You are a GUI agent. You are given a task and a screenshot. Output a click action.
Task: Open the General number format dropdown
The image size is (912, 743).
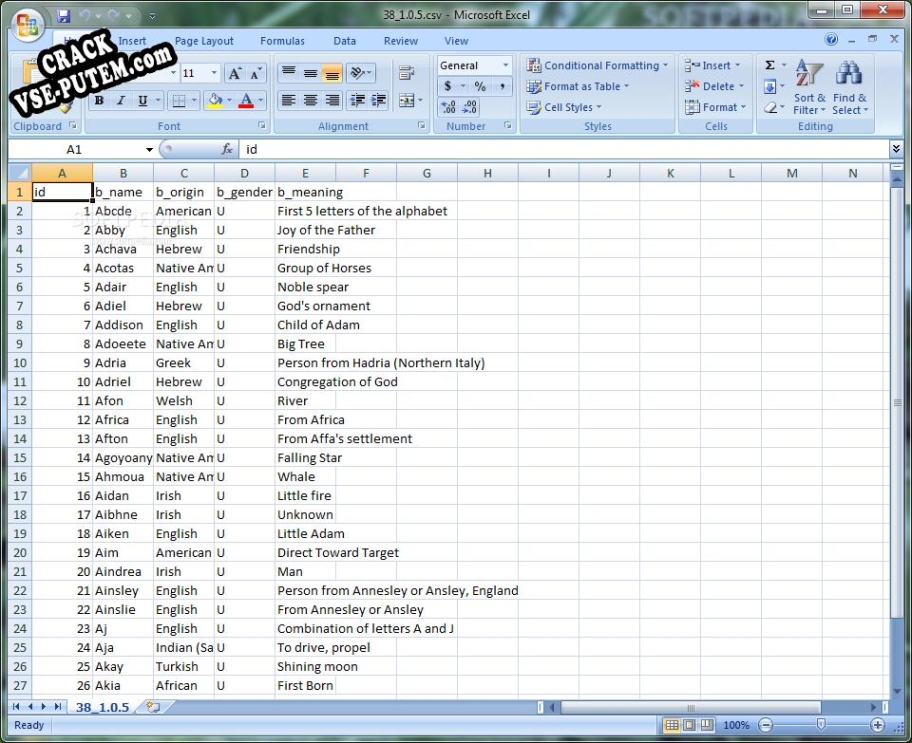pyautogui.click(x=505, y=65)
